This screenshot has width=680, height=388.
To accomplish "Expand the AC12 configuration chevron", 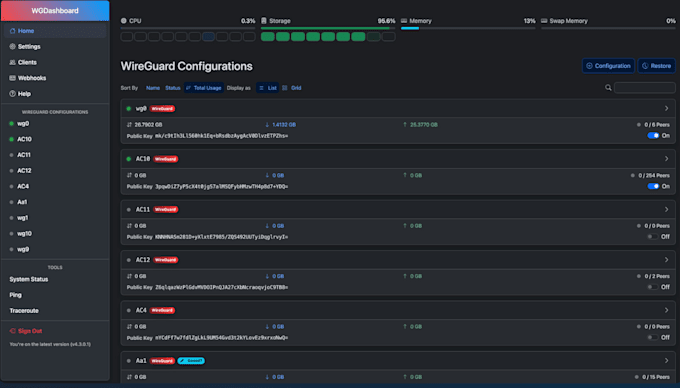I will [667, 260].
